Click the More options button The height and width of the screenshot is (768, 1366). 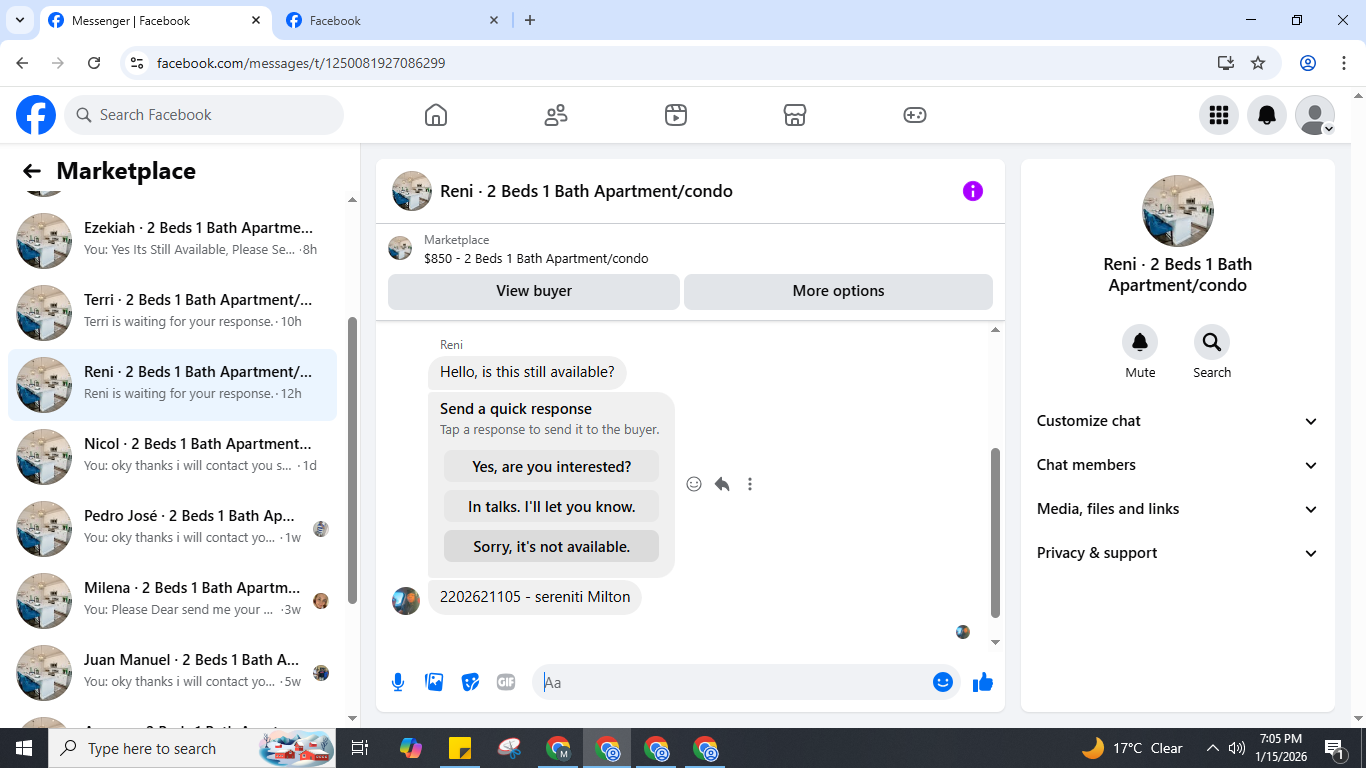[838, 291]
